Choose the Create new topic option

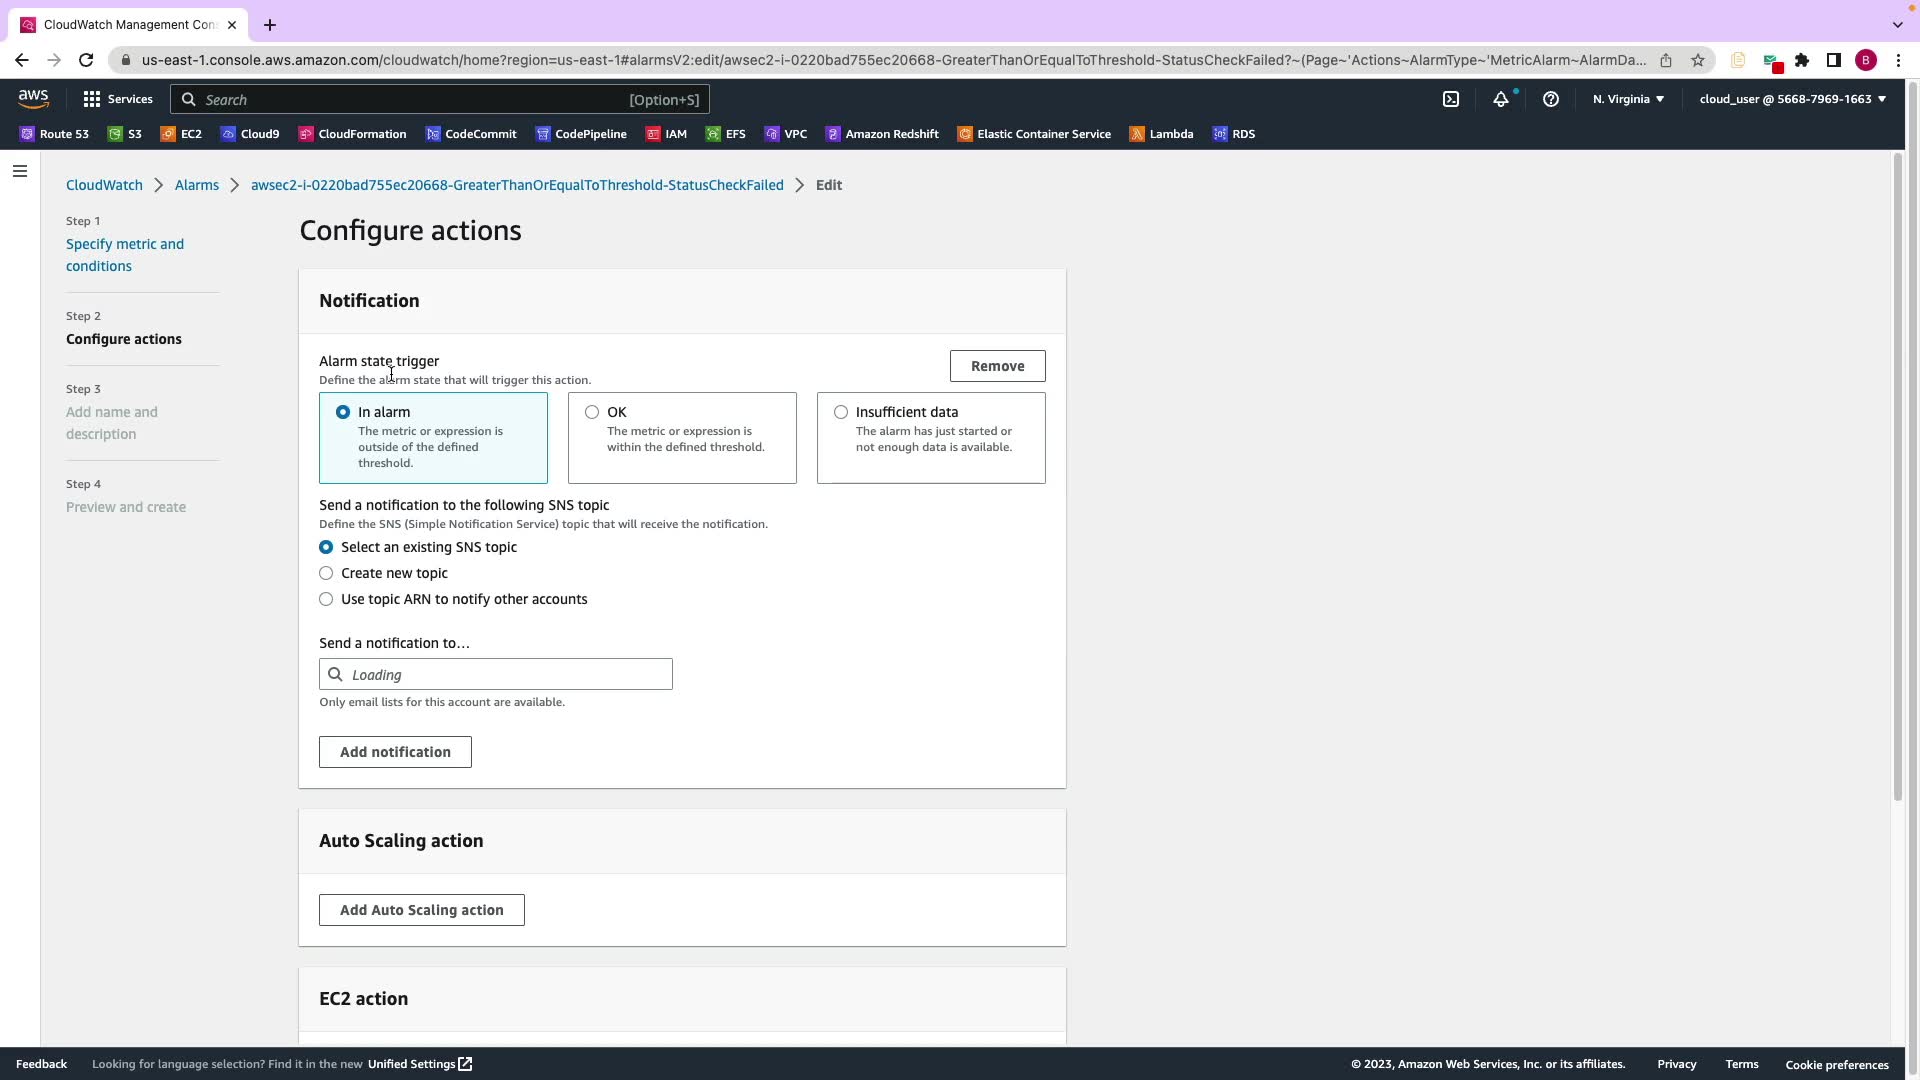coord(326,573)
